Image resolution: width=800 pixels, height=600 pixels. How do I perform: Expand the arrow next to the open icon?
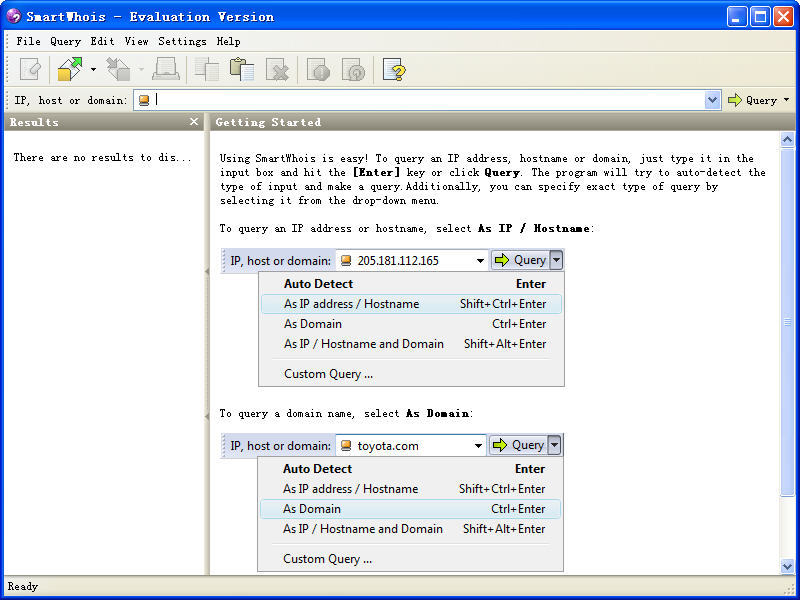point(93,69)
